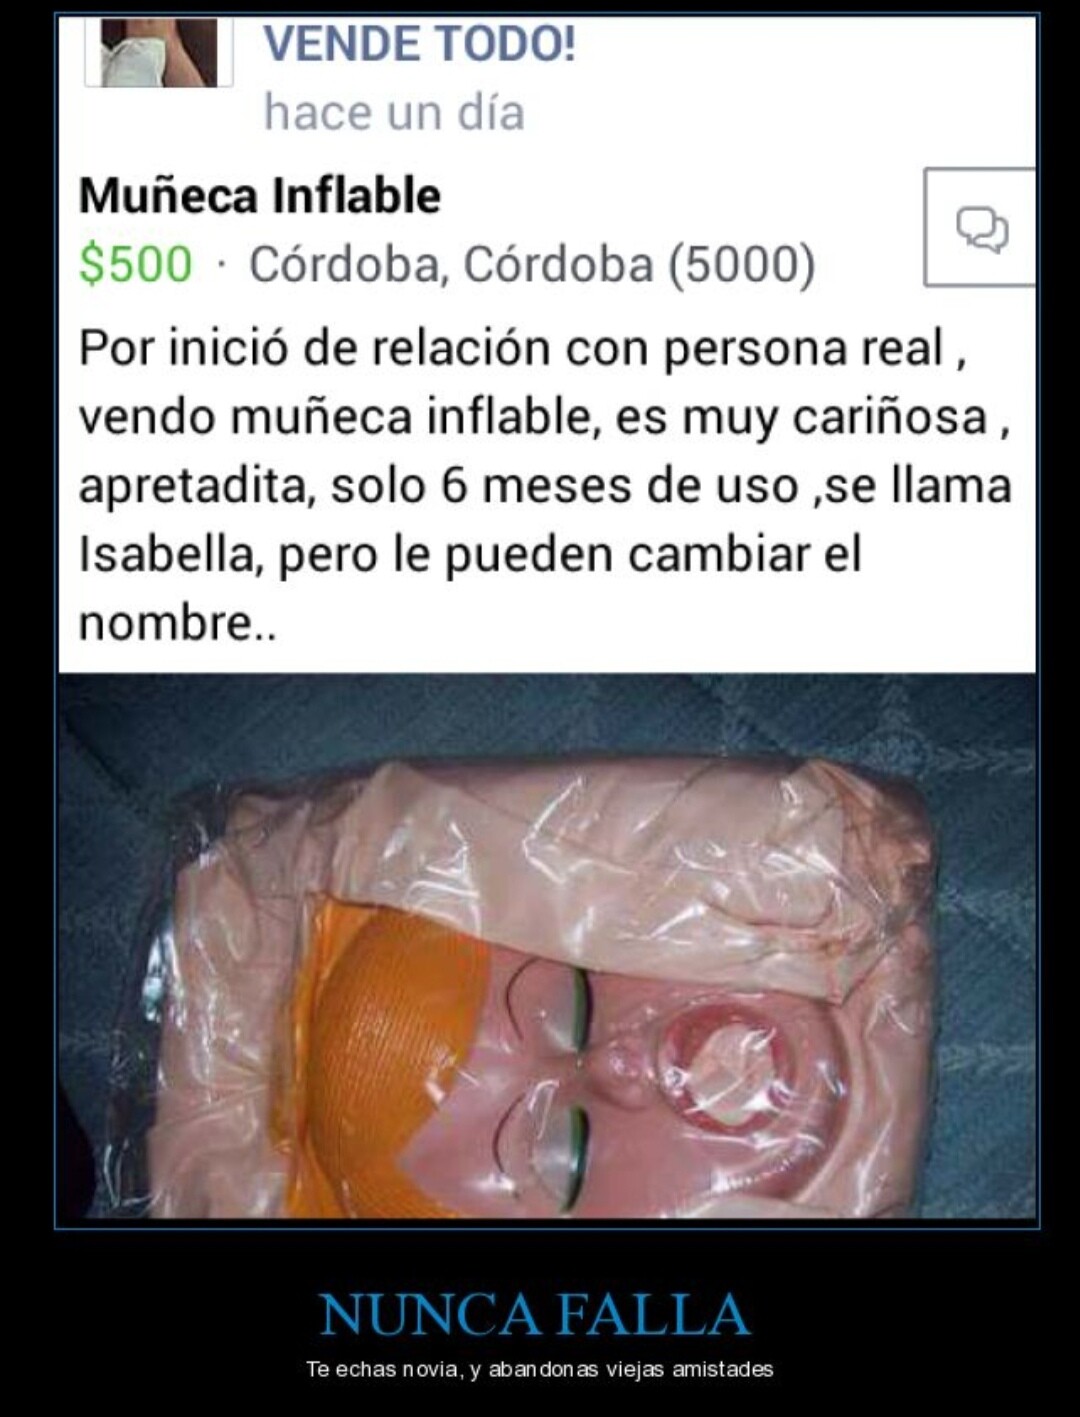The width and height of the screenshot is (1080, 1417).
Task: Tap the message bubble icon beside the listing
Action: coord(981,227)
